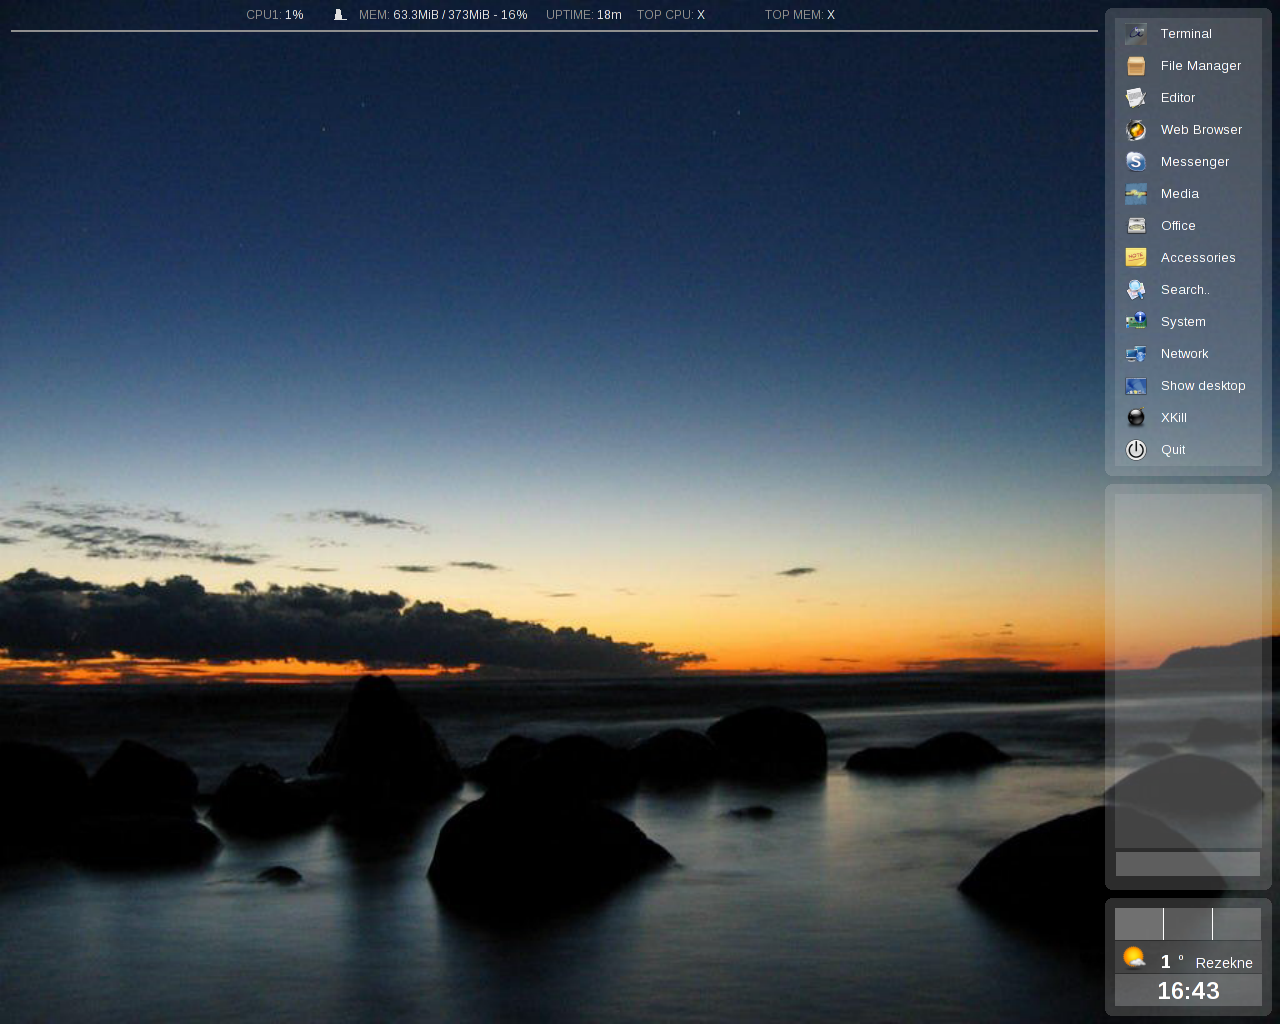
Task: Open the Network label
Action: [1184, 354]
